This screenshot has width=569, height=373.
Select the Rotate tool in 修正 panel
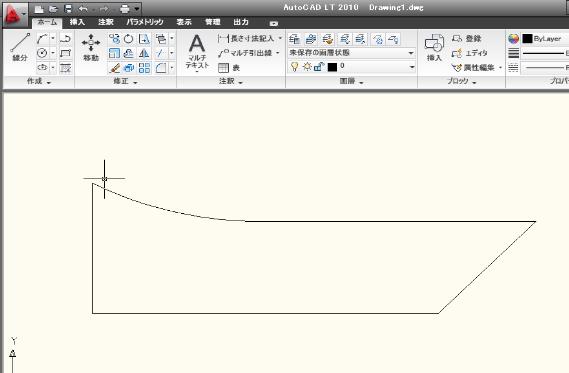pos(129,38)
